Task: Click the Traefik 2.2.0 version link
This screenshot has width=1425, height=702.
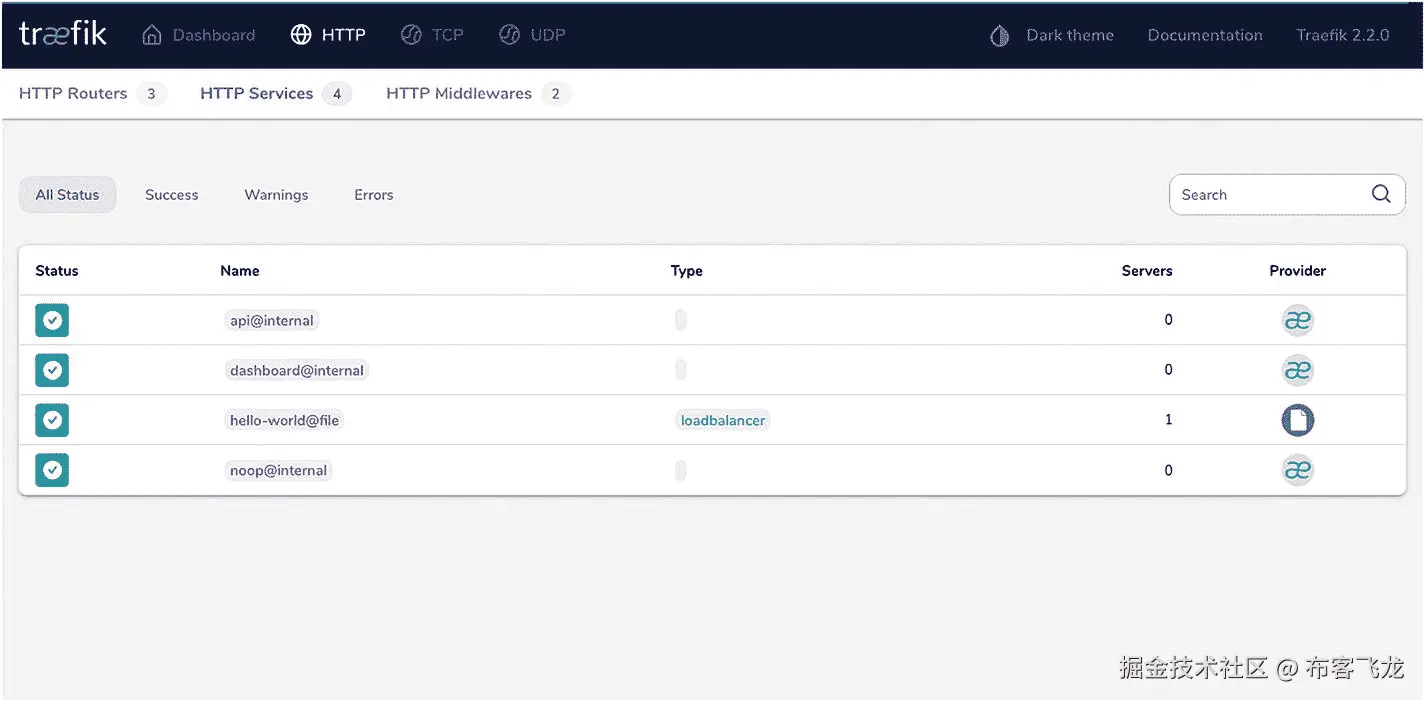Action: pyautogui.click(x=1343, y=35)
